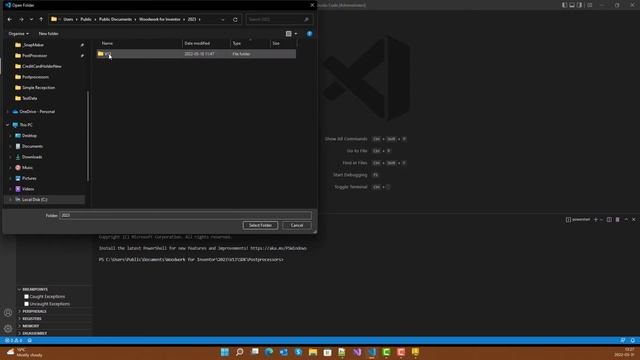Open VS Code Manage gear icon

coord(8,329)
